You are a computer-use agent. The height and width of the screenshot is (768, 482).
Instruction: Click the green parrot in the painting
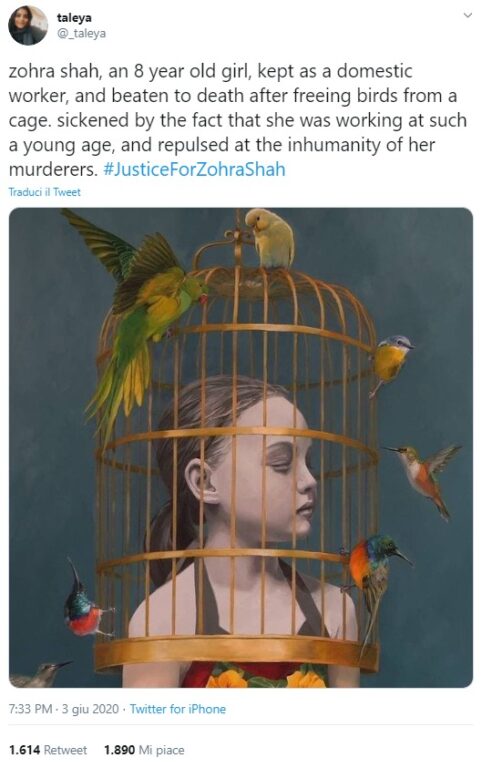click(x=135, y=313)
